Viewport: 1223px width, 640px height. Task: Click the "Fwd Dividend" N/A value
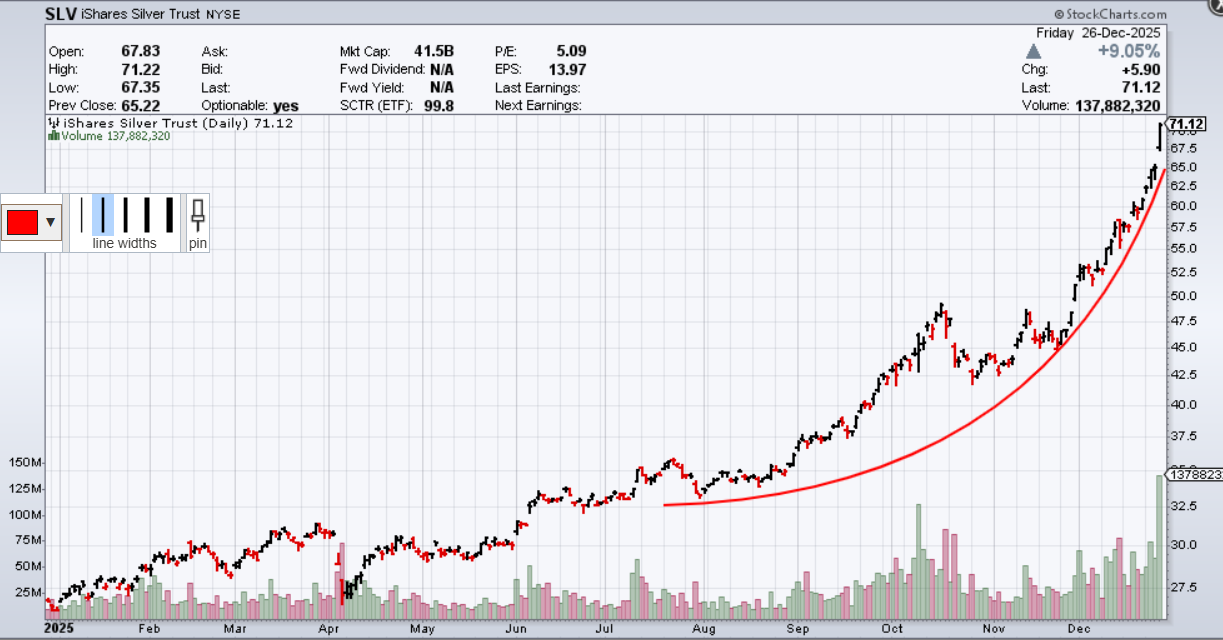(442, 69)
